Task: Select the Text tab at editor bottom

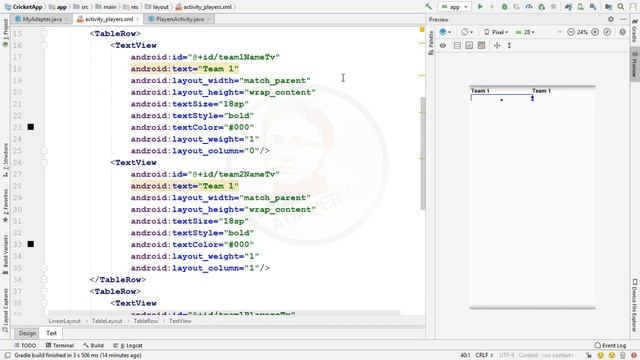Action: [51, 333]
